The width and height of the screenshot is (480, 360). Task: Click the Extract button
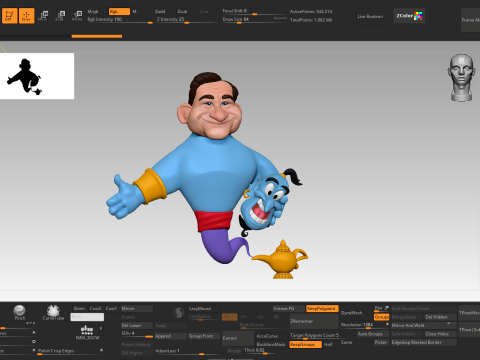coord(238,339)
